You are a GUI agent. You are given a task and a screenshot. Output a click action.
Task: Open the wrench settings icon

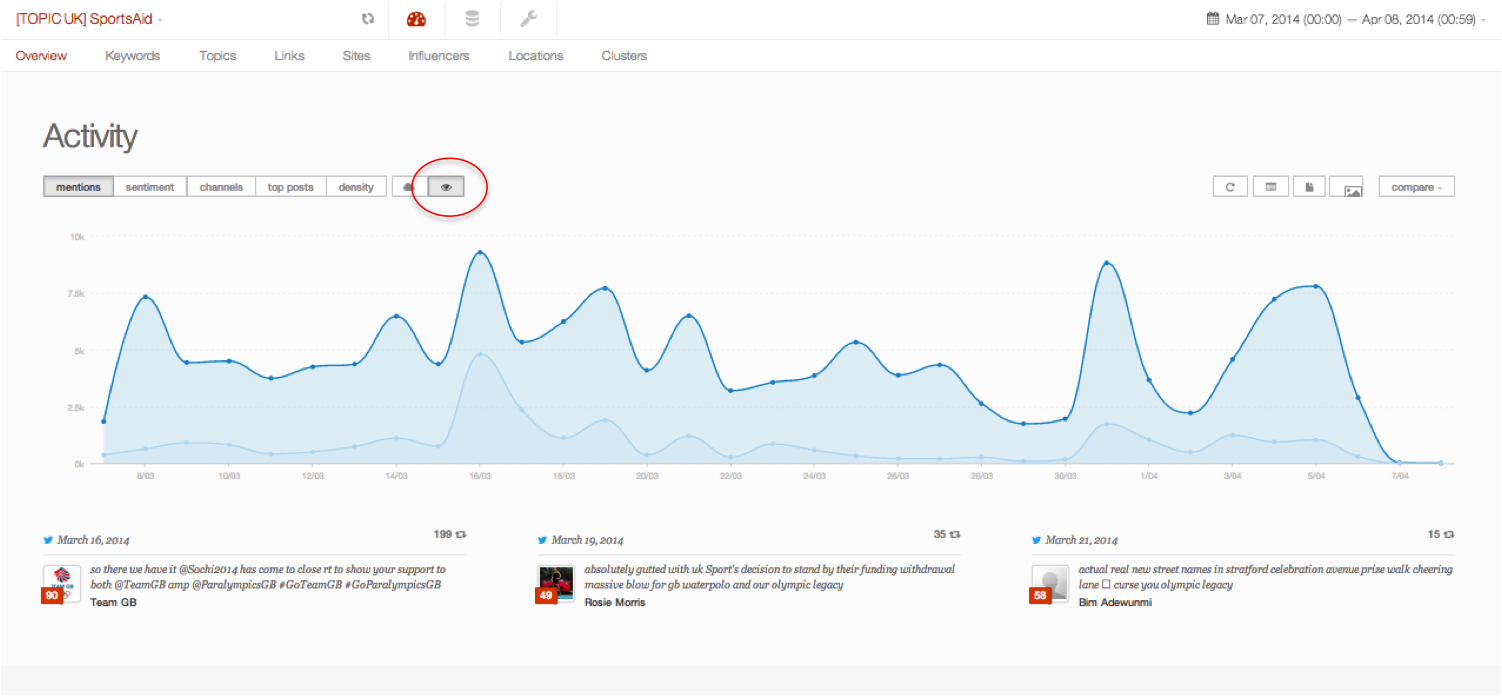click(x=529, y=19)
